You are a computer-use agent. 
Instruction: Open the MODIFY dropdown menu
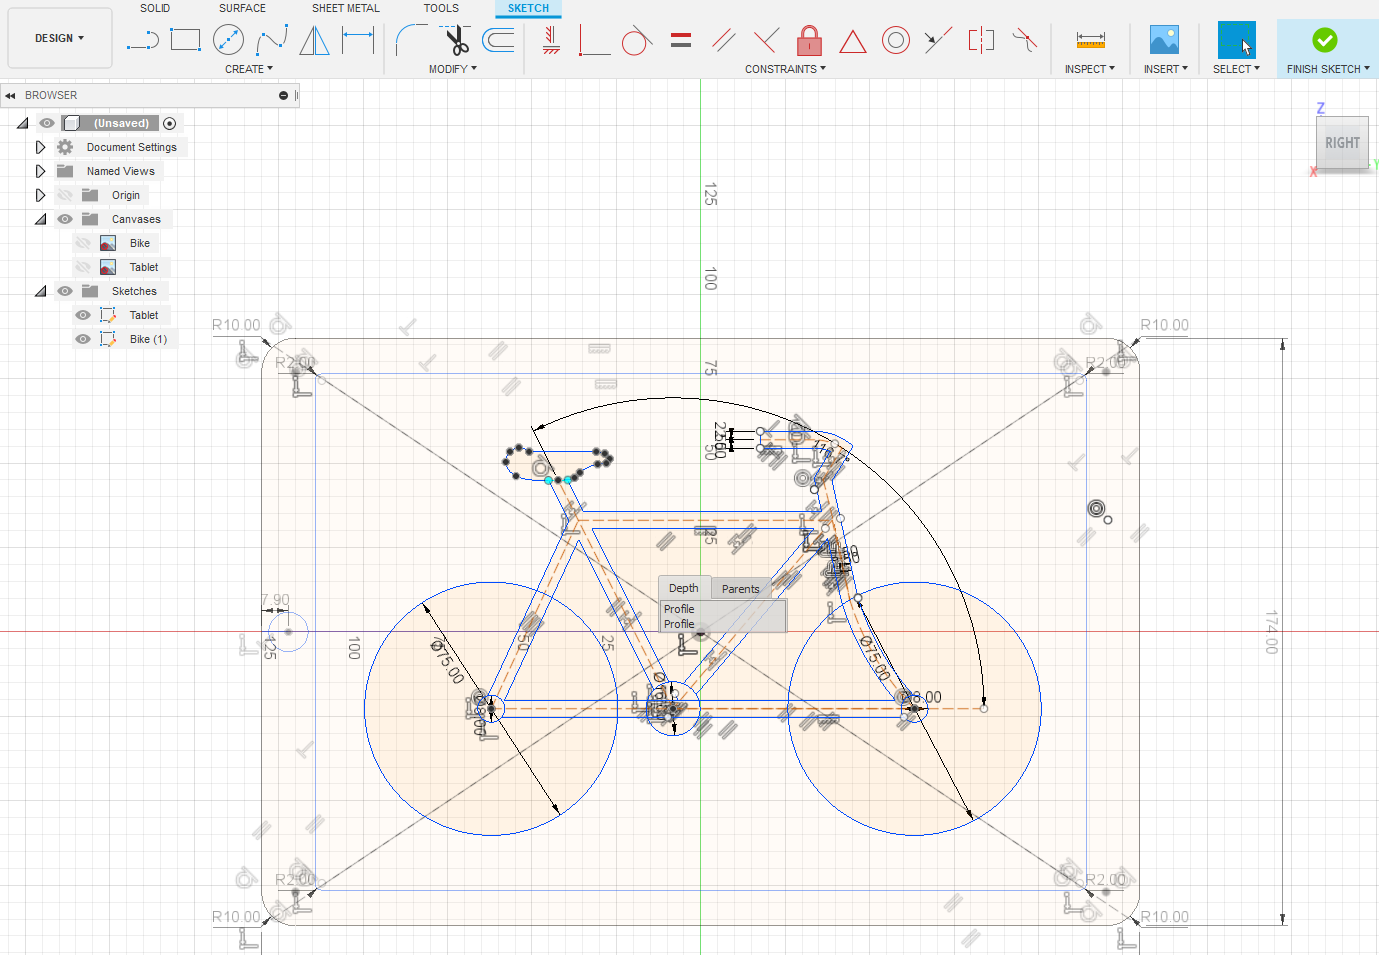[453, 69]
